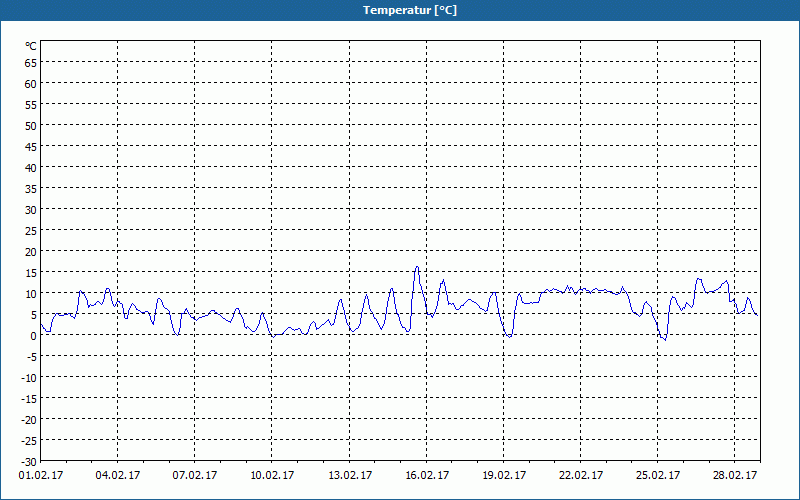Viewport: 800px width, 500px height.
Task: Click the 'Temperatur [°C]' chart title
Action: point(410,10)
